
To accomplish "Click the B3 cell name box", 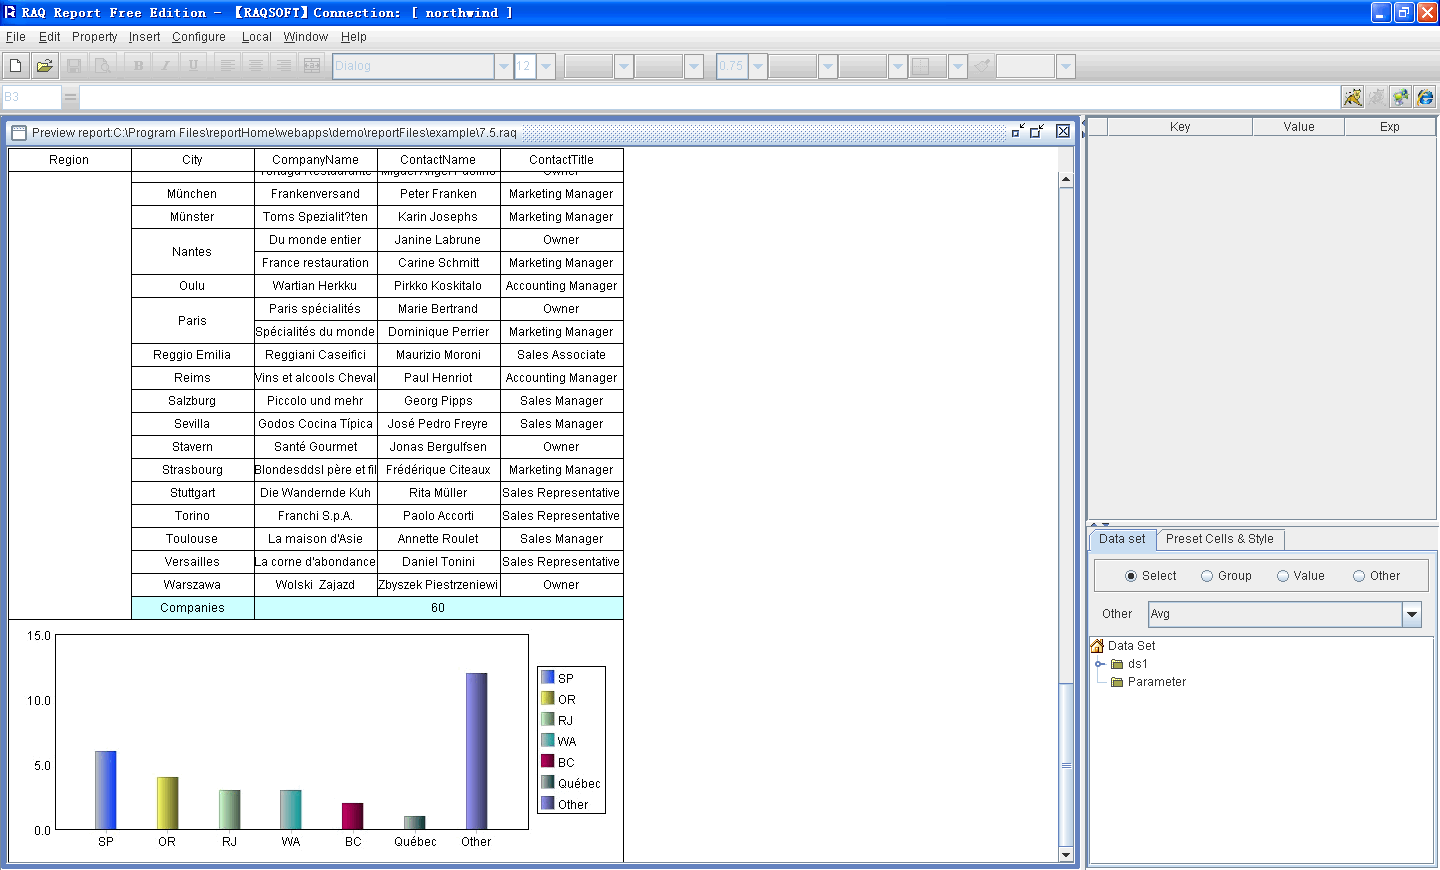I will (31, 97).
